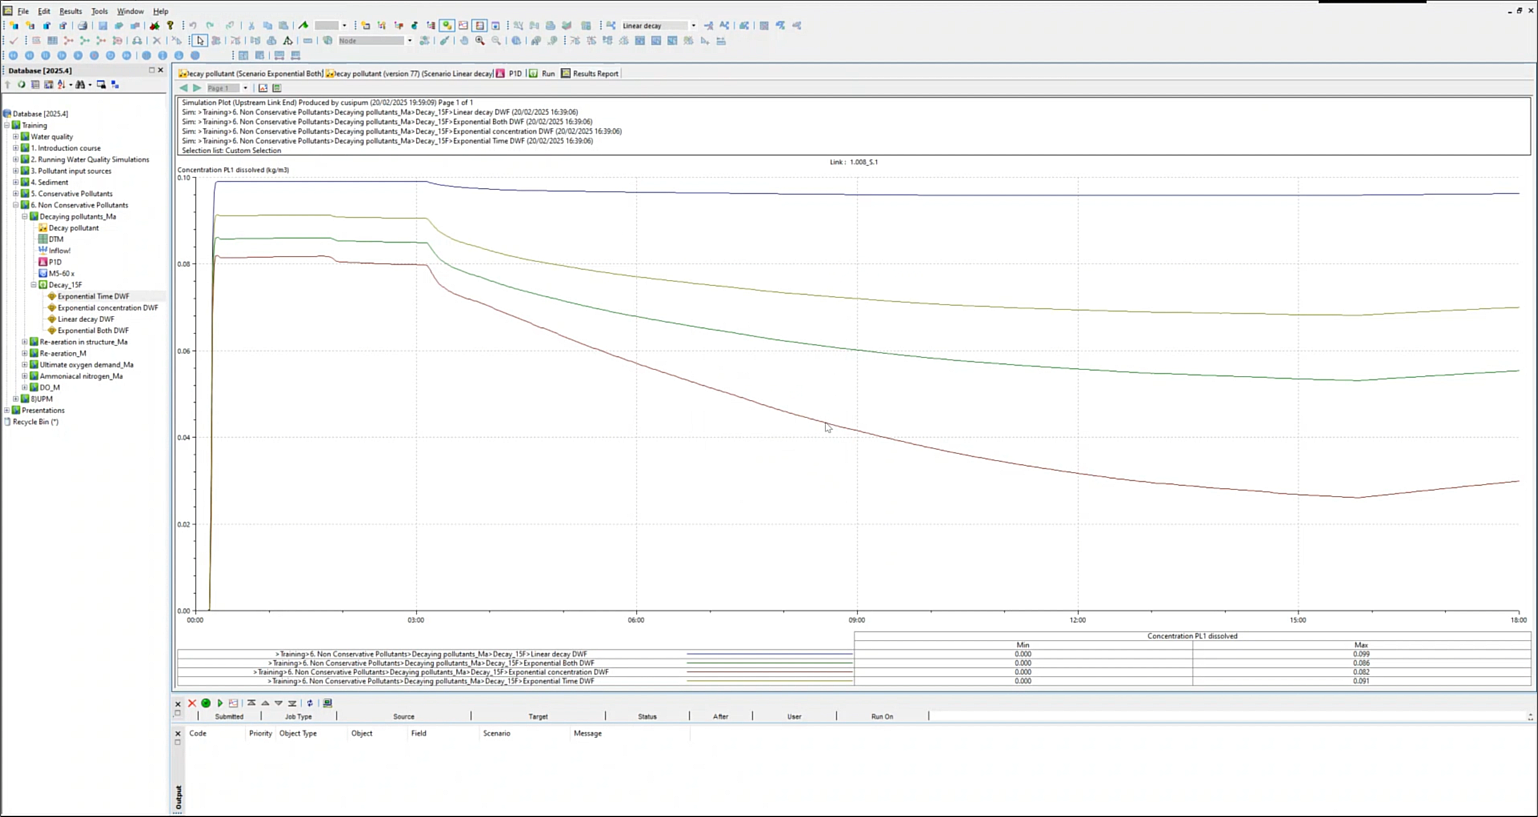The width and height of the screenshot is (1538, 817).
Task: Click the Refresh globe icon in Database panel
Action: (x=22, y=84)
